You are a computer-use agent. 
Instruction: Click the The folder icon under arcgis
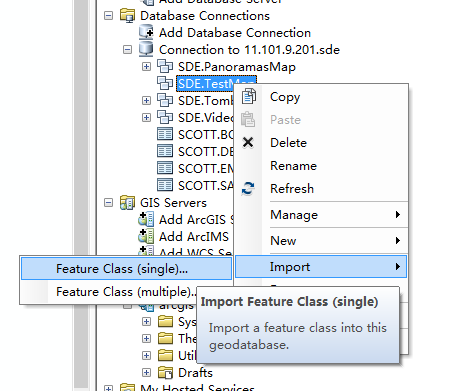point(165,338)
